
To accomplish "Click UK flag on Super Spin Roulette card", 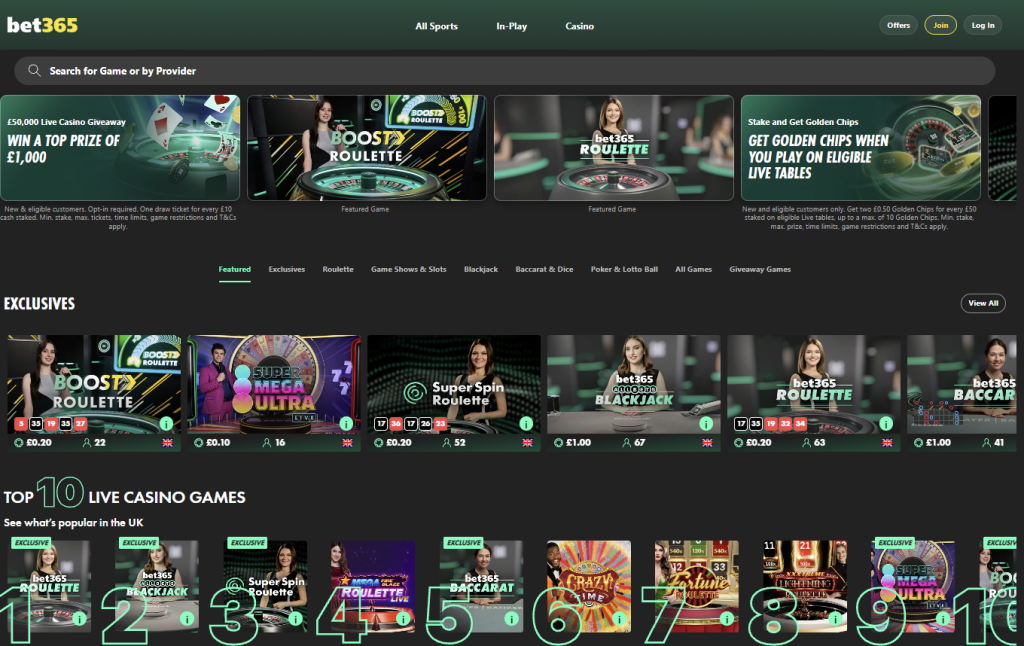I will pos(527,443).
